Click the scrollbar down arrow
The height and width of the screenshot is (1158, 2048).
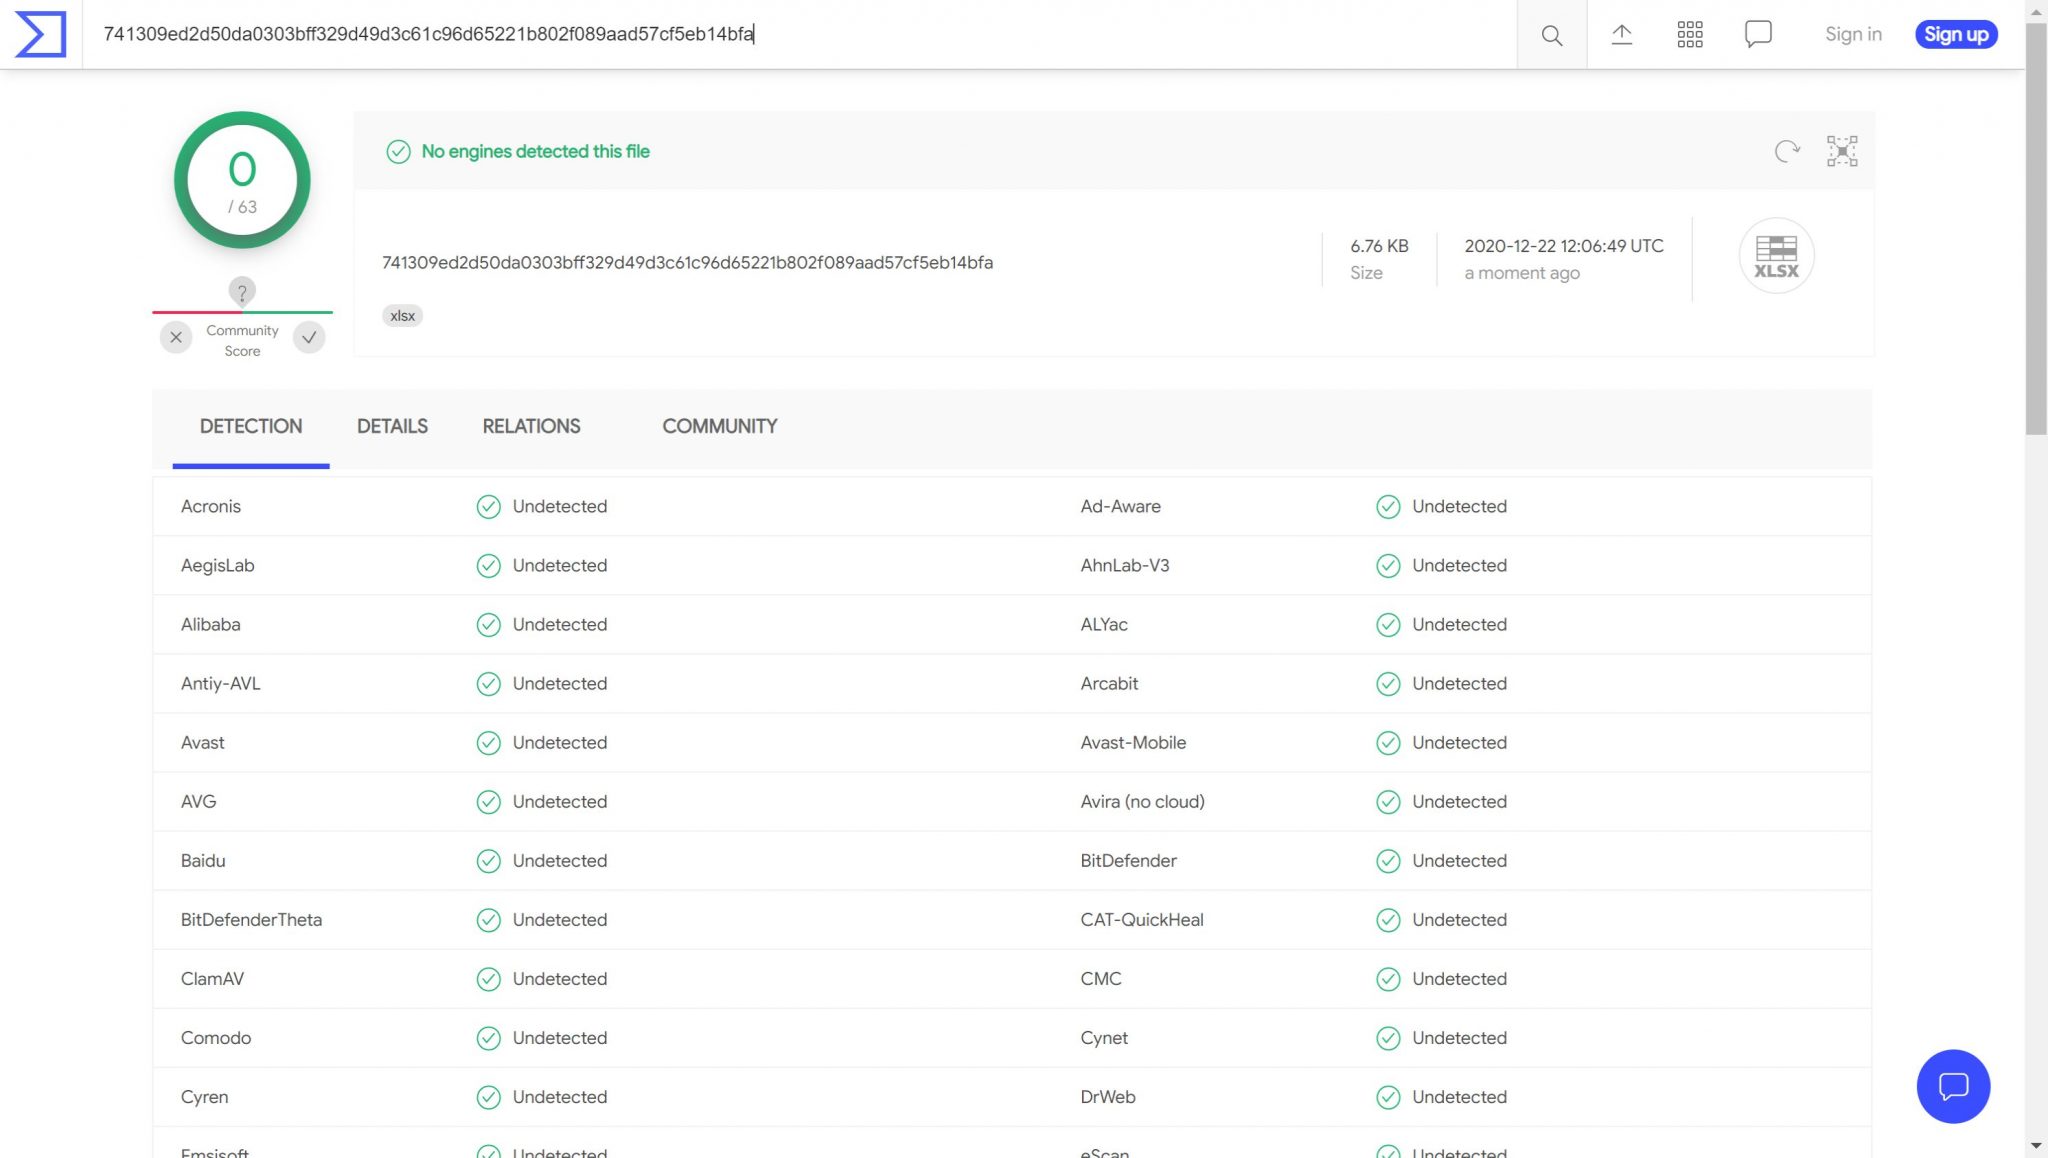click(2036, 1146)
